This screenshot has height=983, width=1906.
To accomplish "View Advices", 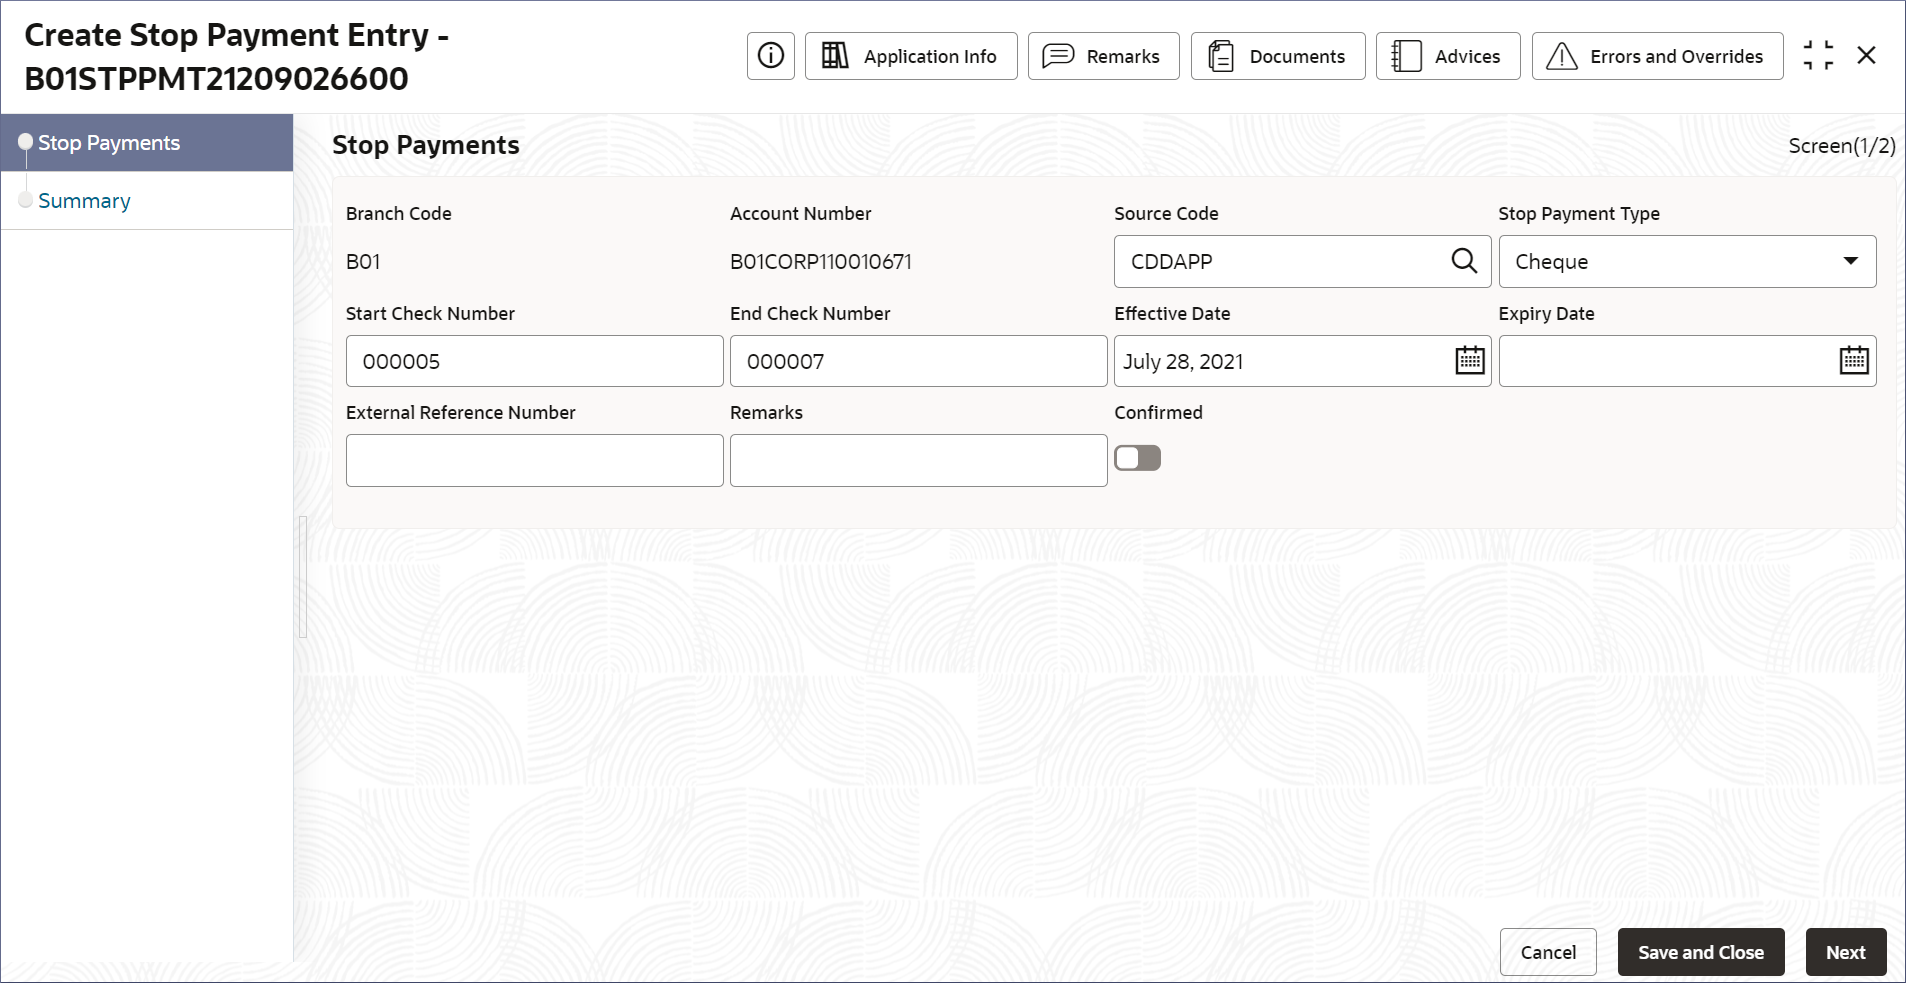I will point(1447,56).
